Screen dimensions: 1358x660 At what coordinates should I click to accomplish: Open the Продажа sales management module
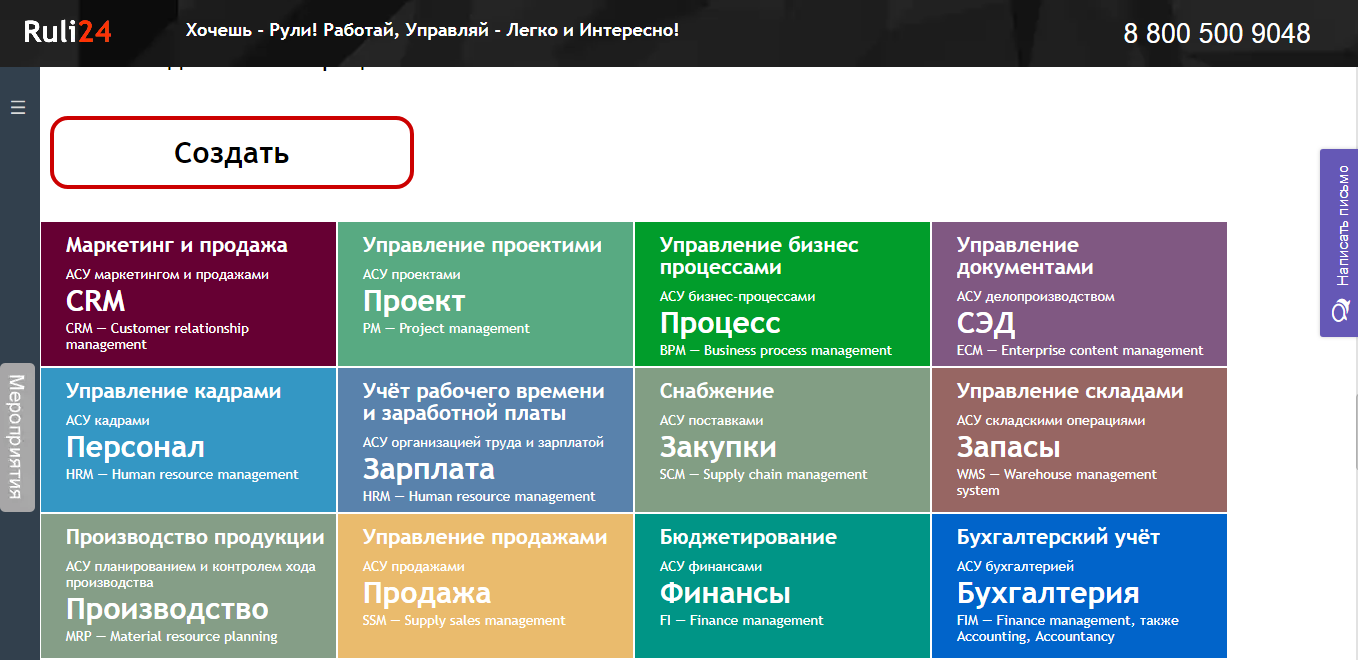point(485,586)
